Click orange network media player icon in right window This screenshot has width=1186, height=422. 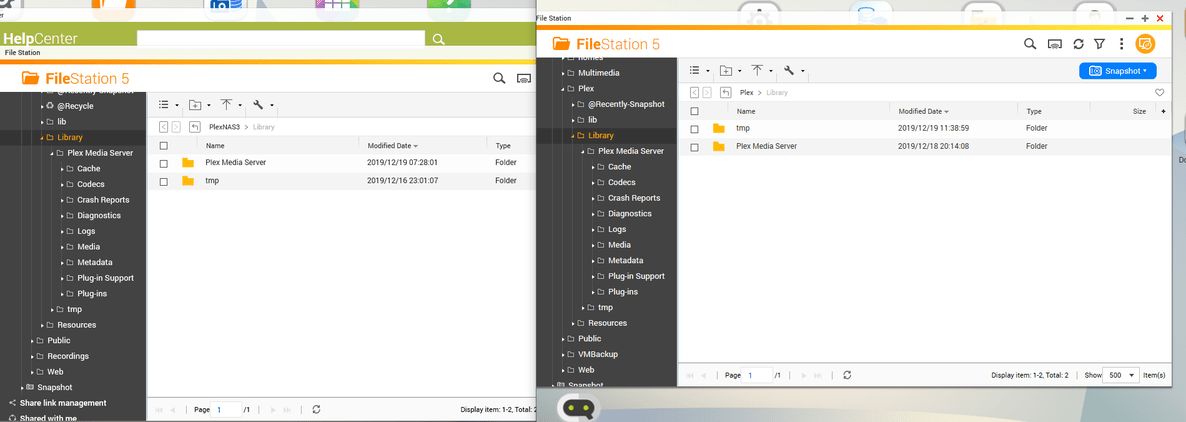coord(1145,44)
